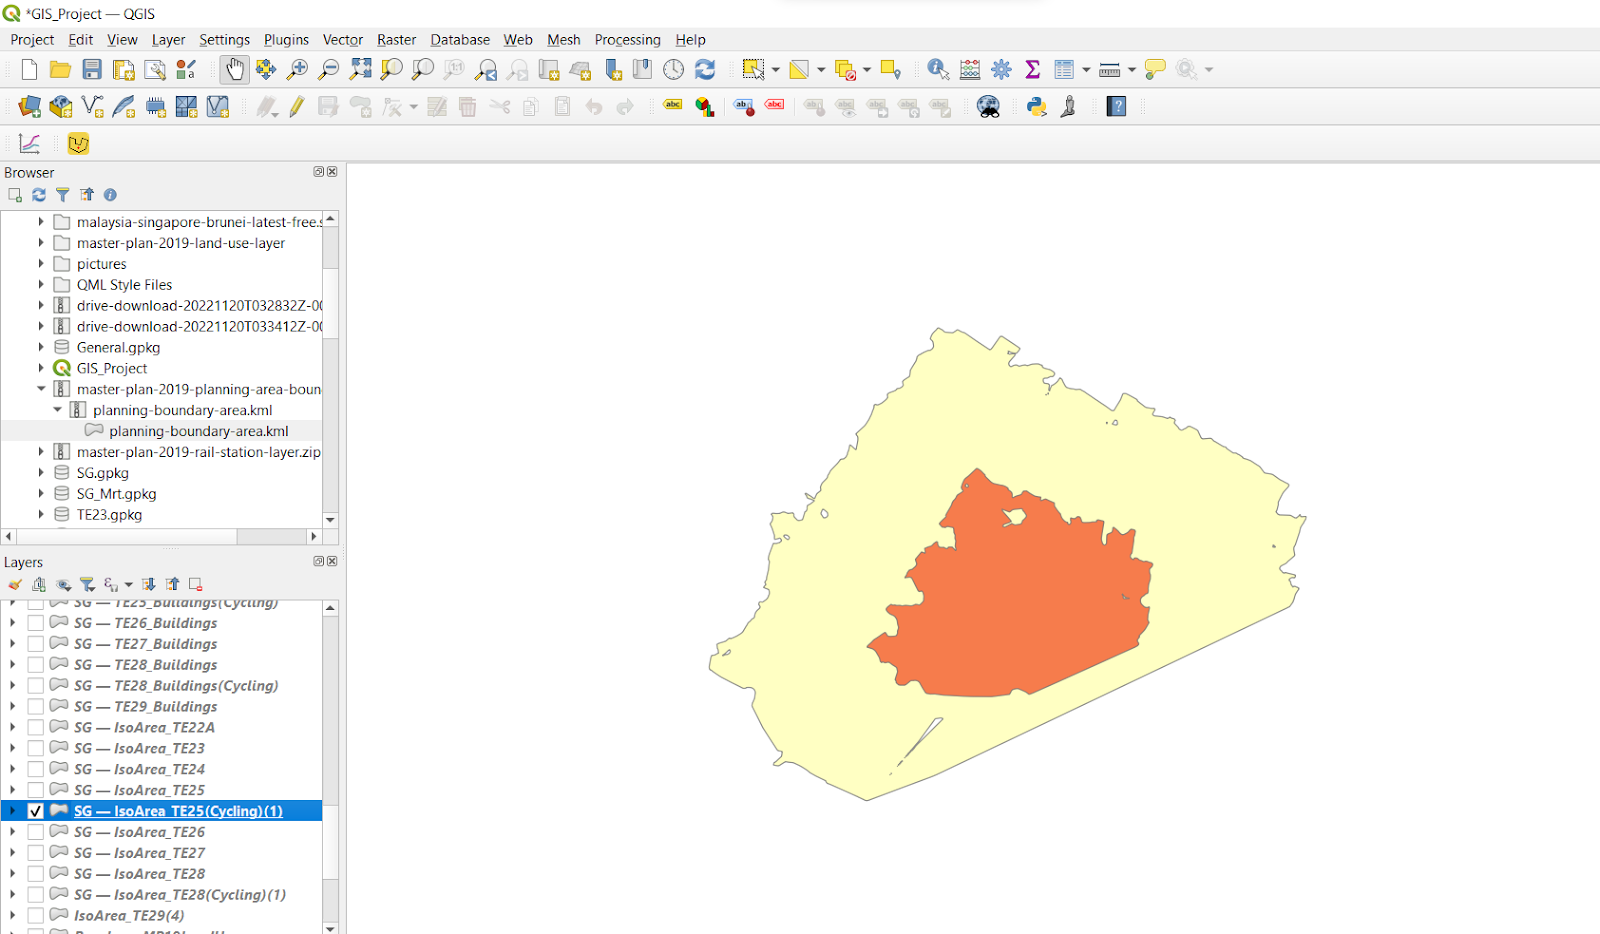Click the Refresh map canvas icon
Screen dimensions: 1600x934
click(x=705, y=69)
